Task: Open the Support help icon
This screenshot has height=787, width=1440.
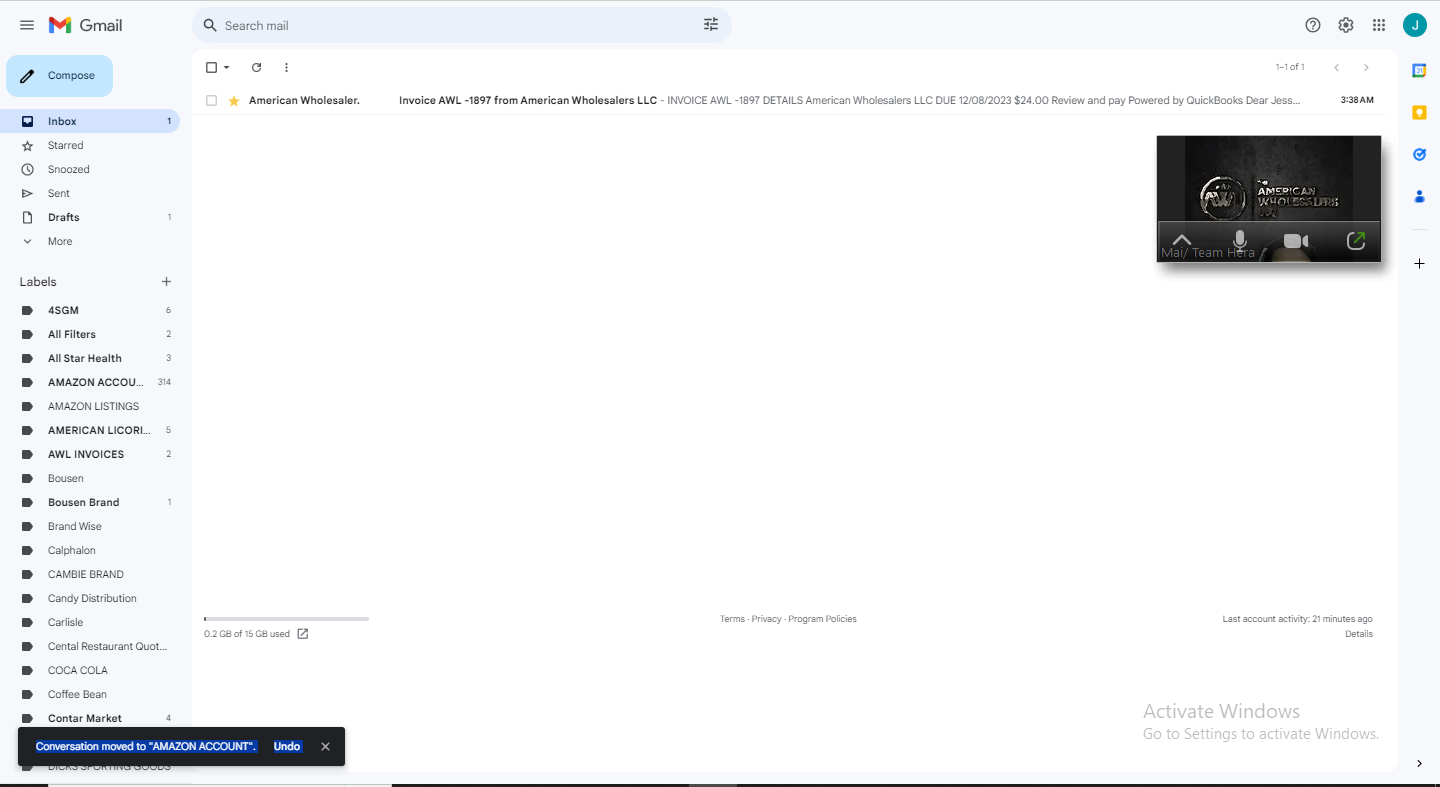Action: tap(1313, 25)
